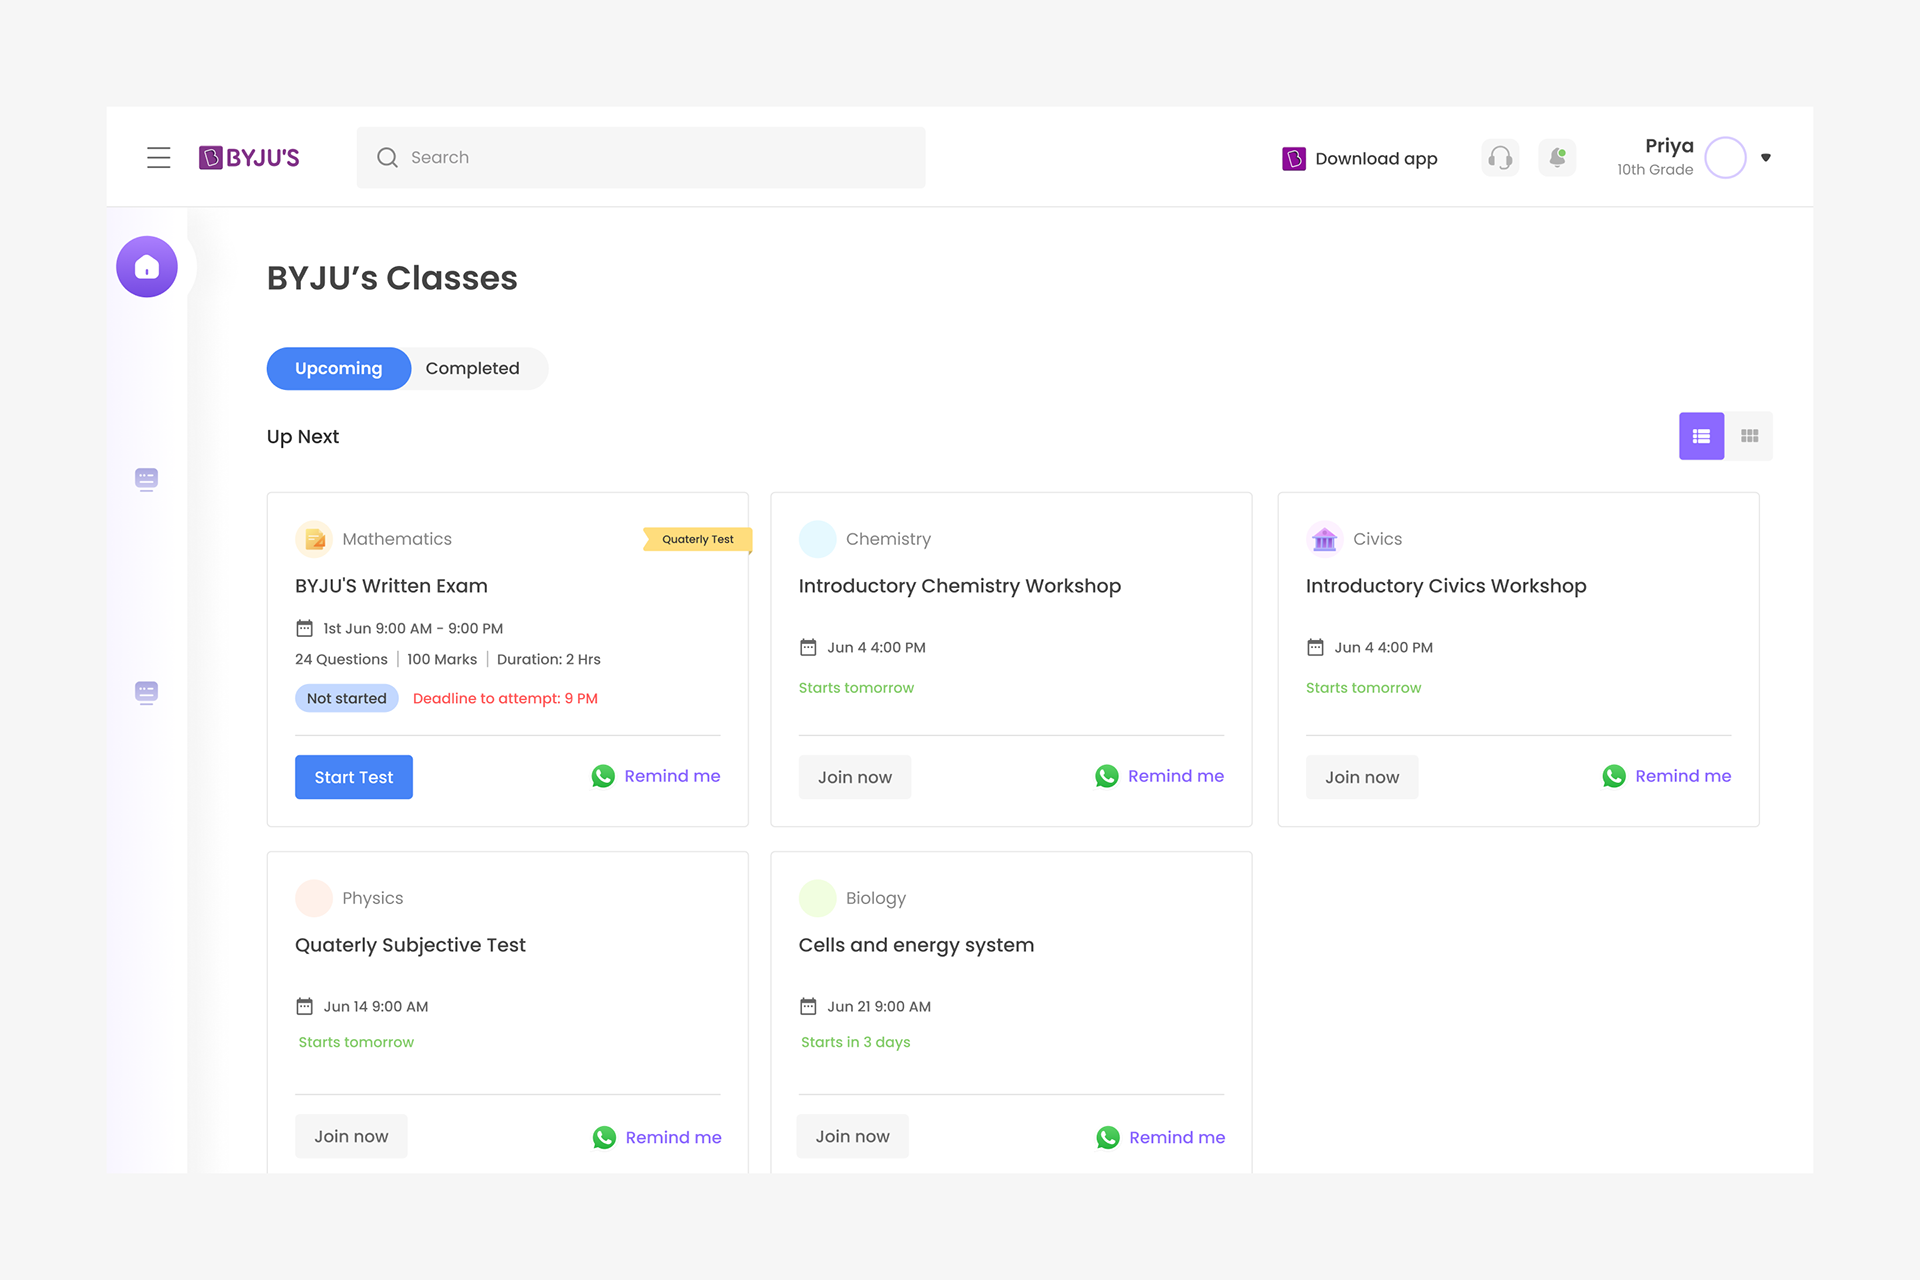Click the Physics subject icon

click(314, 898)
